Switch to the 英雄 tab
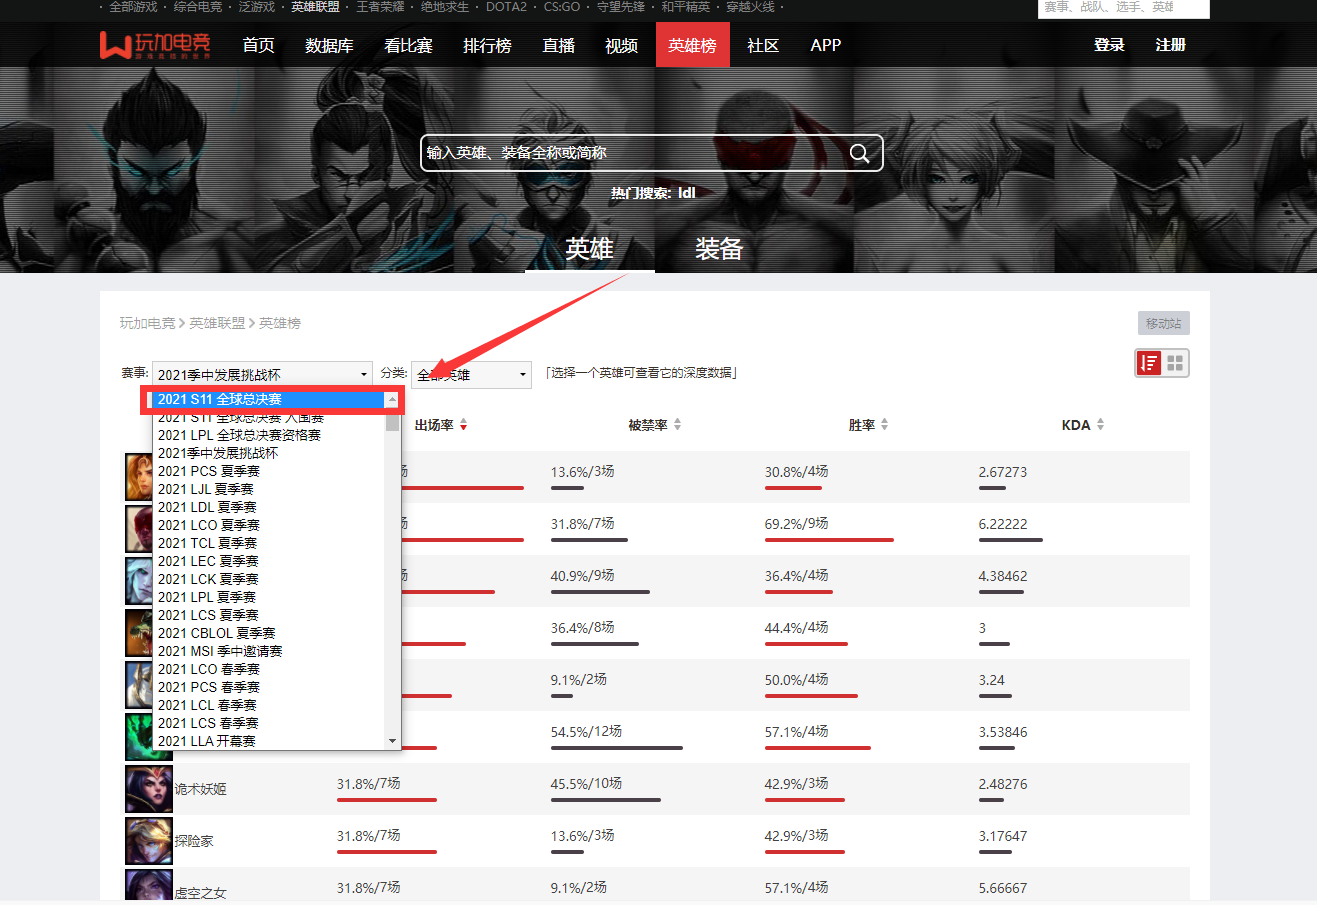 point(589,248)
